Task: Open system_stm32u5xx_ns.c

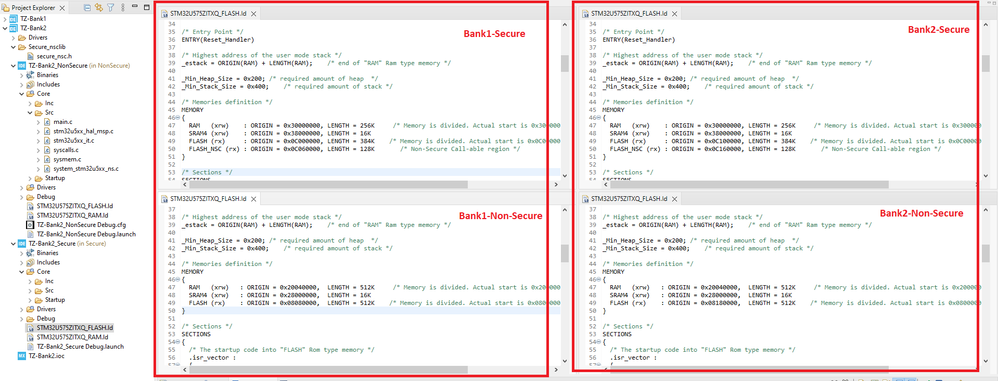Action: point(86,169)
